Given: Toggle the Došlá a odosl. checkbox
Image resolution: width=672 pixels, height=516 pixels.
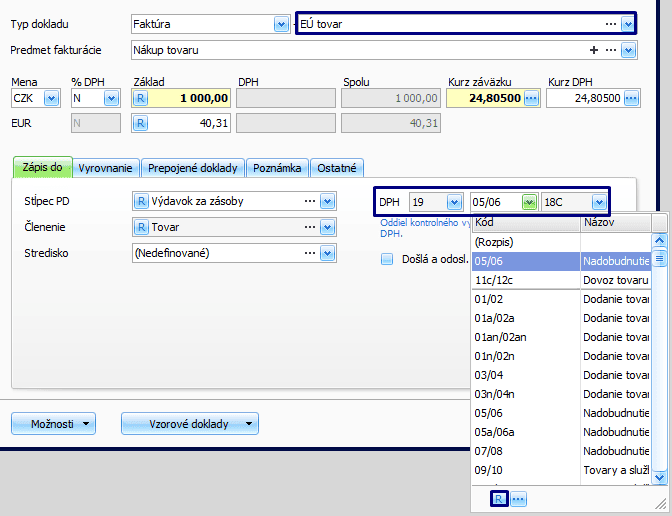Looking at the screenshot, I should coord(387,260).
